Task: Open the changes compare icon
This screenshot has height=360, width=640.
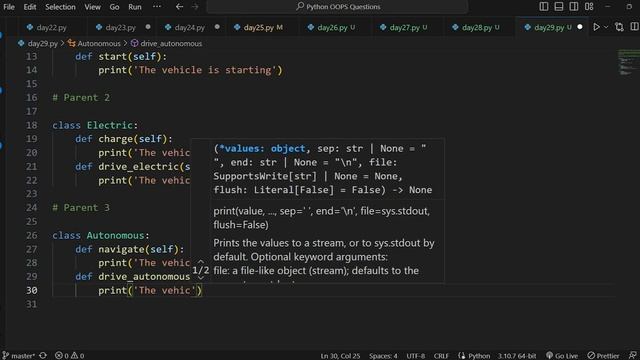Action: coord(619,27)
